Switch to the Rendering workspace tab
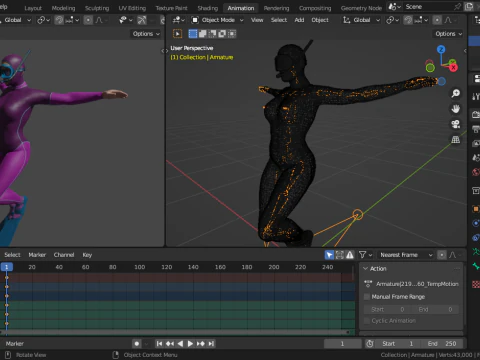480x360 pixels. pos(276,8)
